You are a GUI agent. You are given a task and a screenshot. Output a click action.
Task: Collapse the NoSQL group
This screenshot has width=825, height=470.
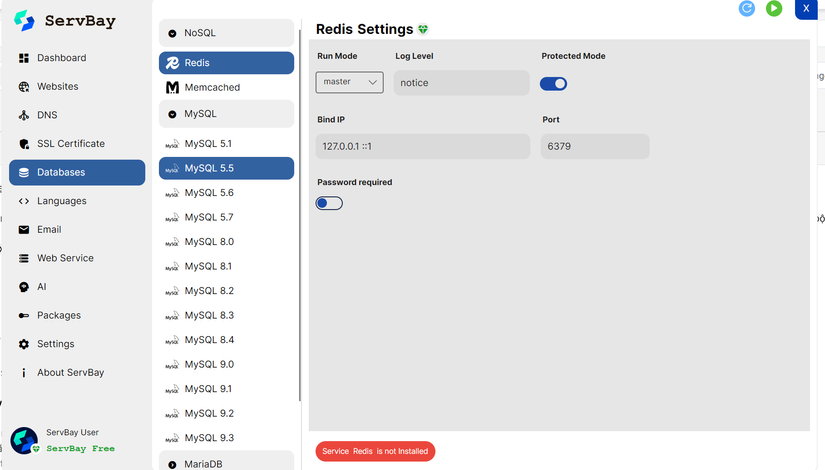click(226, 33)
